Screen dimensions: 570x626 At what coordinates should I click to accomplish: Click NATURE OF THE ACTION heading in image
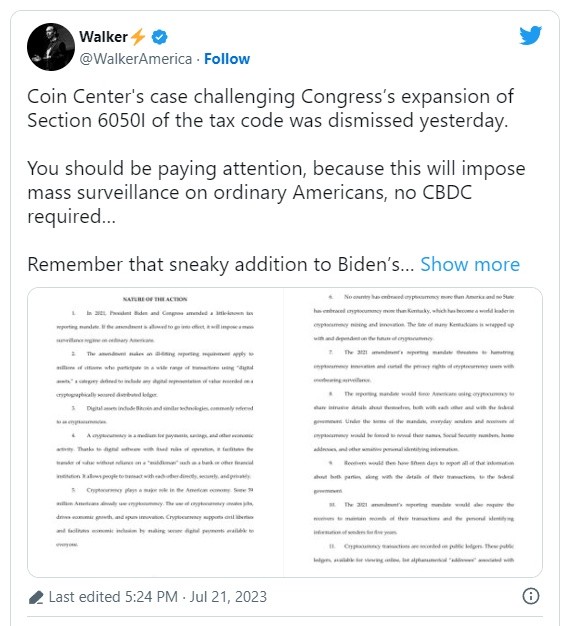tap(155, 299)
